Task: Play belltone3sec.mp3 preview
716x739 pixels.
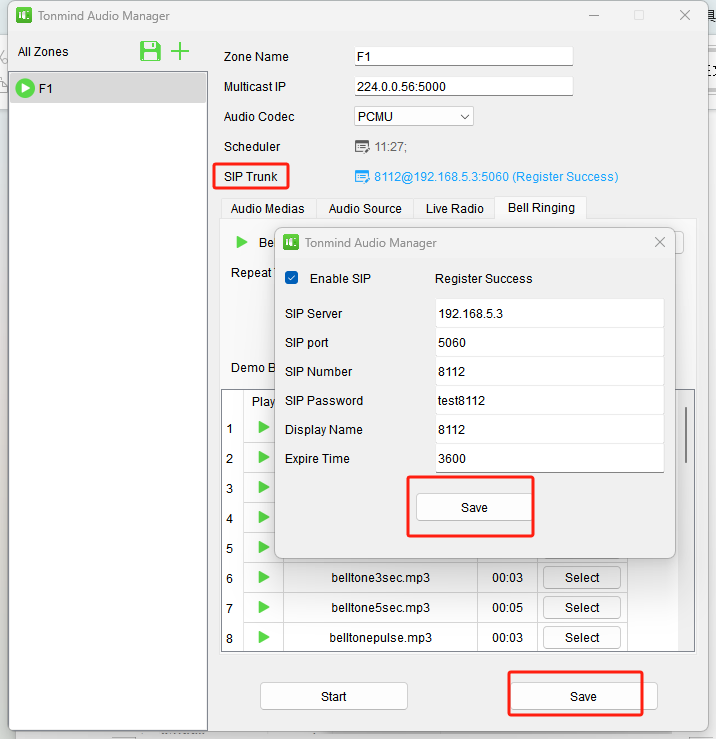Action: [264, 577]
